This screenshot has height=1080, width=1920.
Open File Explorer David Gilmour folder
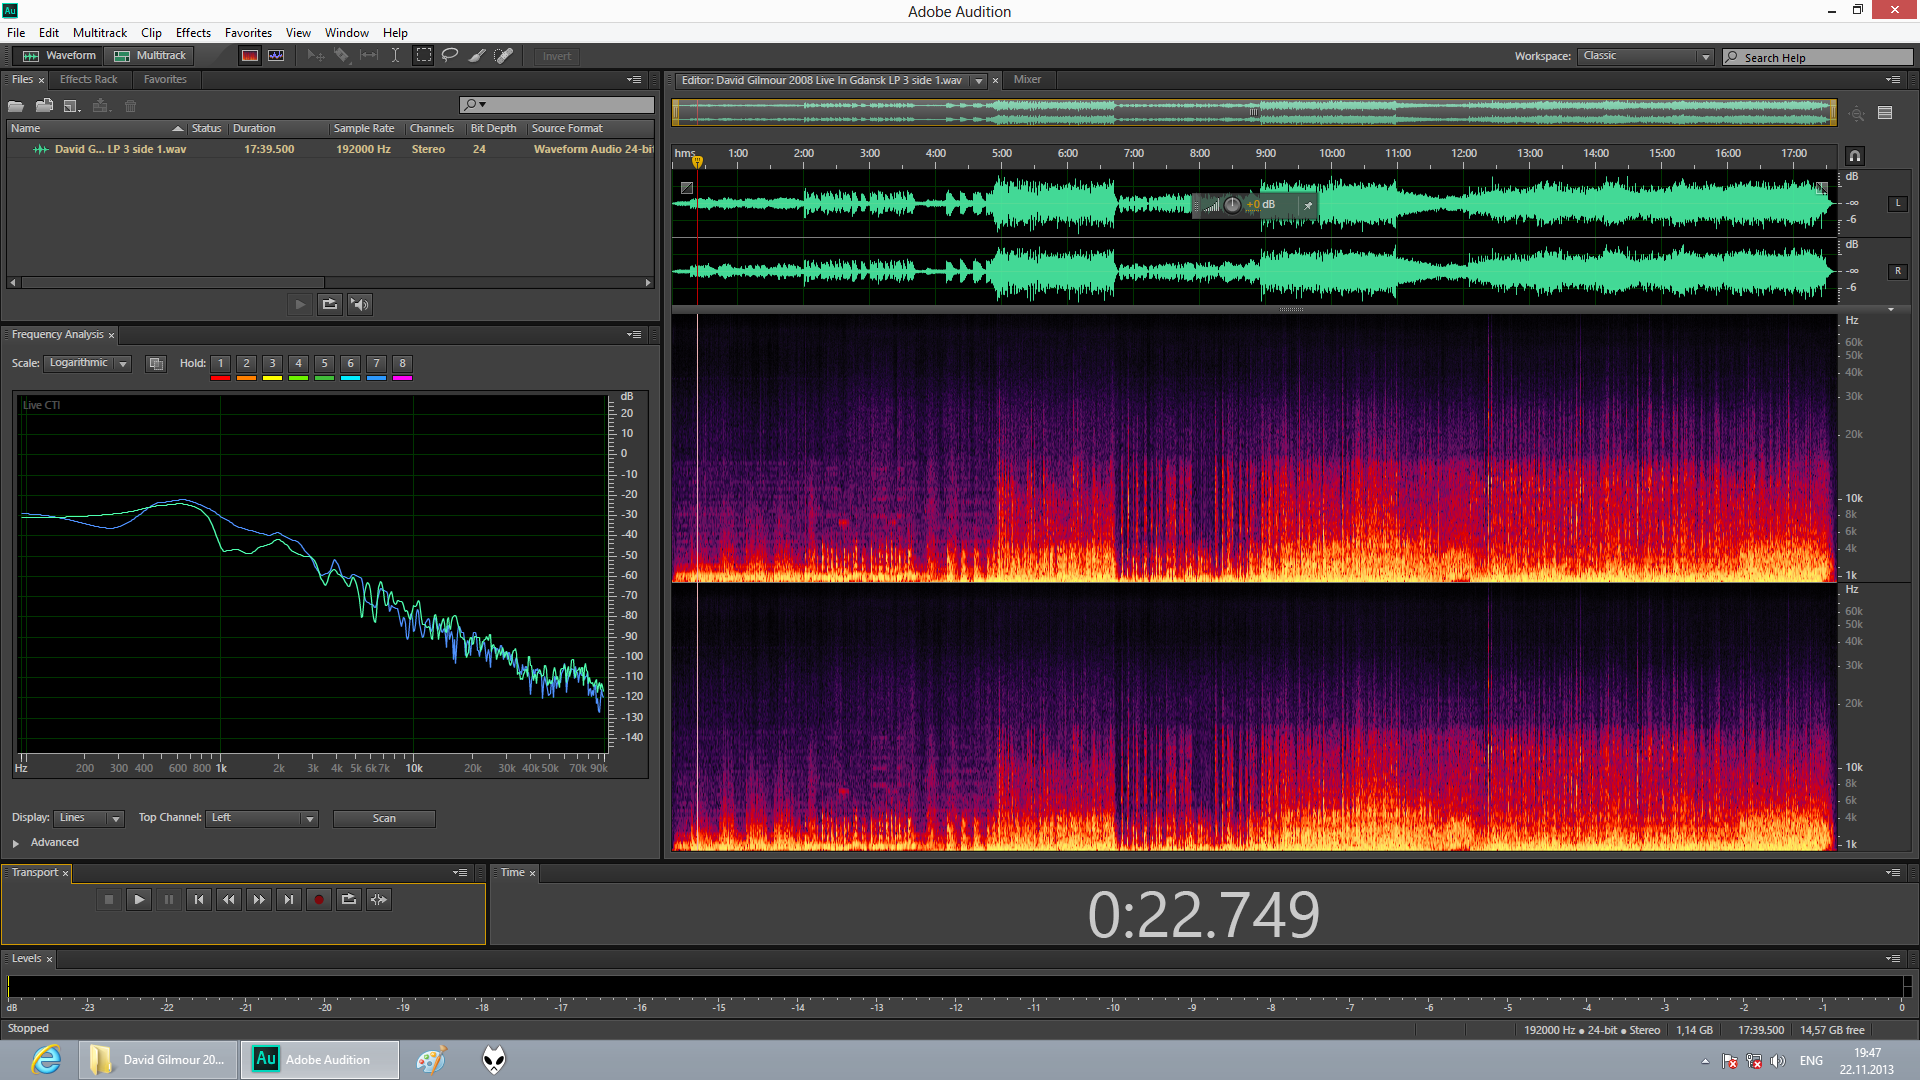(159, 1060)
